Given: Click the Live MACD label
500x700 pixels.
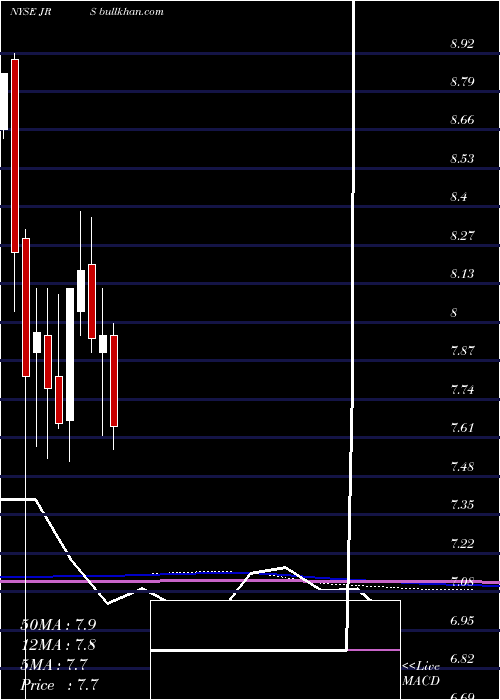Looking at the screenshot, I should 421,673.
